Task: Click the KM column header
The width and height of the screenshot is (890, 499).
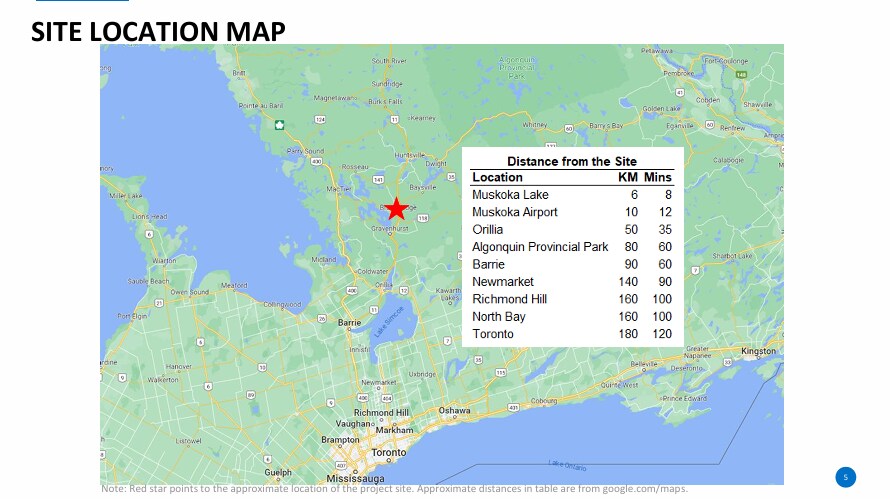Action: click(628, 177)
